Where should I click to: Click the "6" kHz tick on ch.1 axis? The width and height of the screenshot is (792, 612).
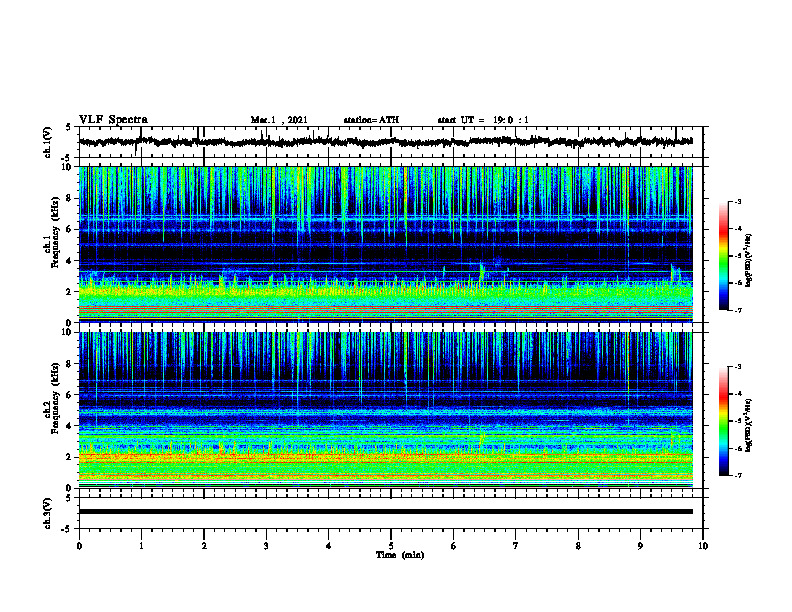(69, 229)
